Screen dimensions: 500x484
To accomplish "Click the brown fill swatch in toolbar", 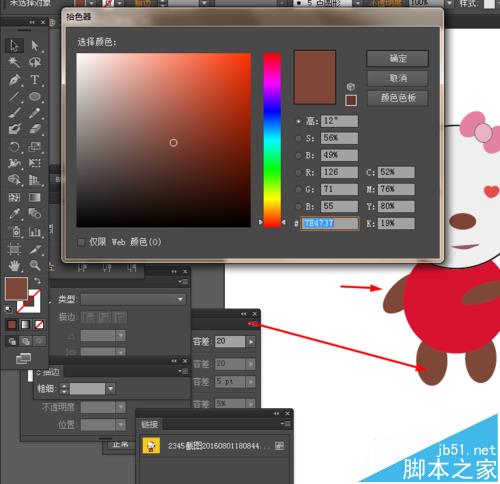I will click(16, 289).
